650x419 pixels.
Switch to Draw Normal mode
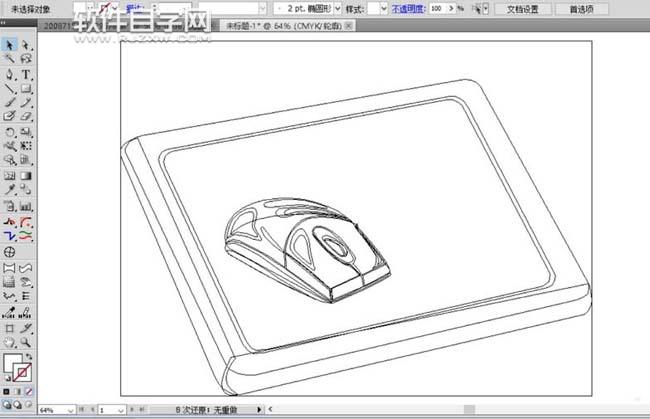point(6,404)
